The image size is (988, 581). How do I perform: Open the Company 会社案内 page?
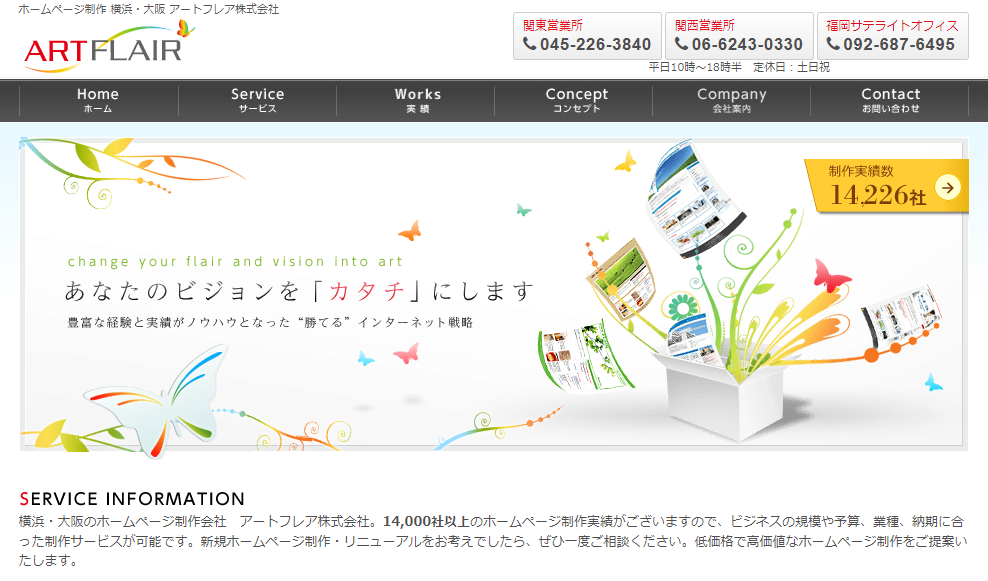click(x=731, y=100)
